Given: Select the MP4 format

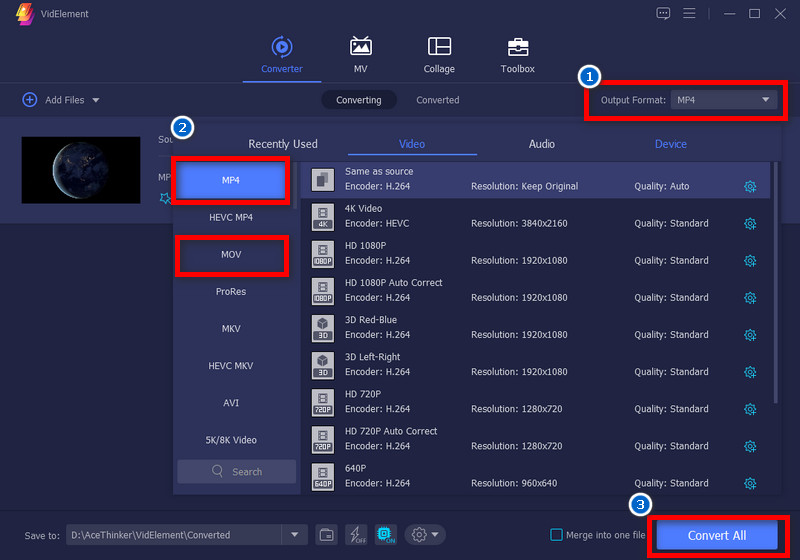Looking at the screenshot, I should (x=231, y=180).
